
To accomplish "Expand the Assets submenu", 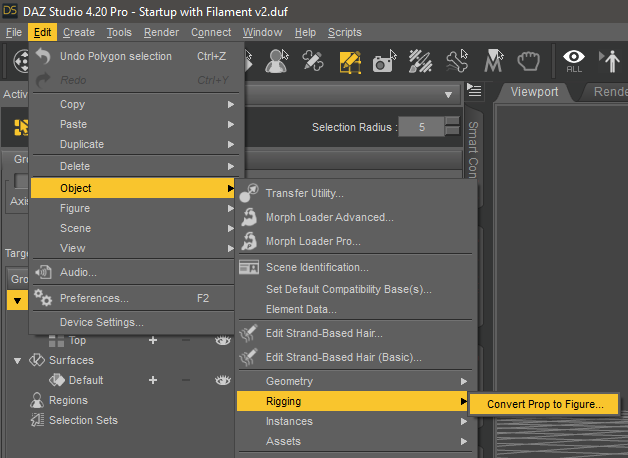I will tap(464, 441).
